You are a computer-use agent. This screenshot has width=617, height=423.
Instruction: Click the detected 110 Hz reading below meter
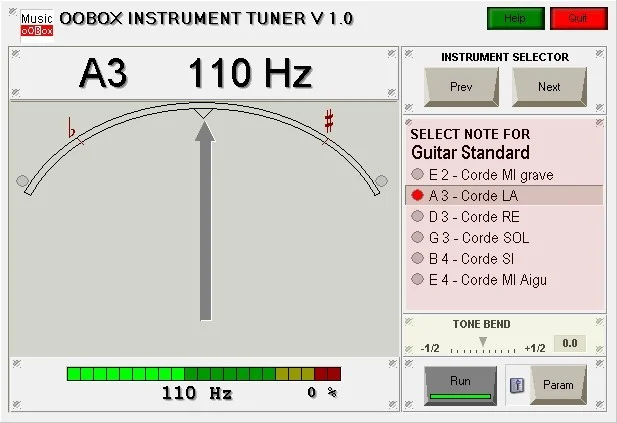[197, 393]
